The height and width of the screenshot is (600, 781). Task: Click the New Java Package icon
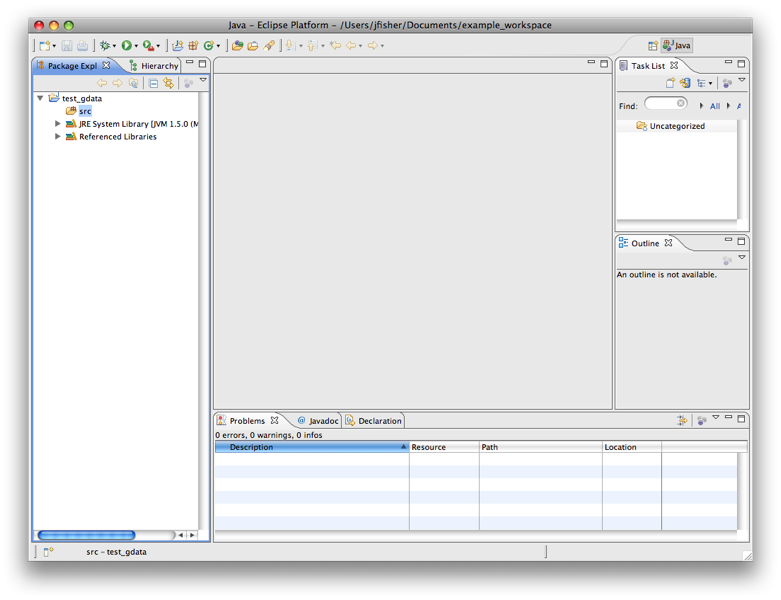(x=193, y=45)
